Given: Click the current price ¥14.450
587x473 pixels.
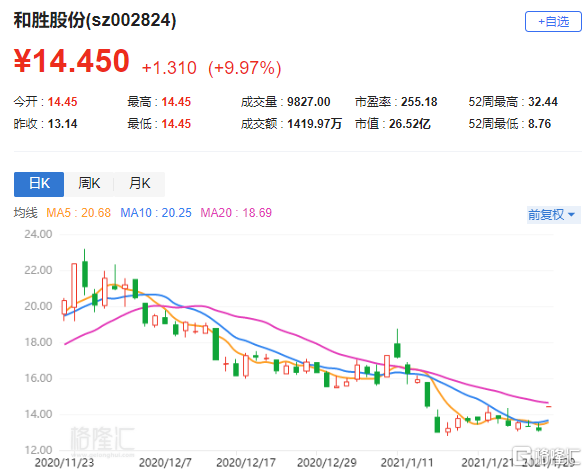Looking at the screenshot, I should [72, 61].
